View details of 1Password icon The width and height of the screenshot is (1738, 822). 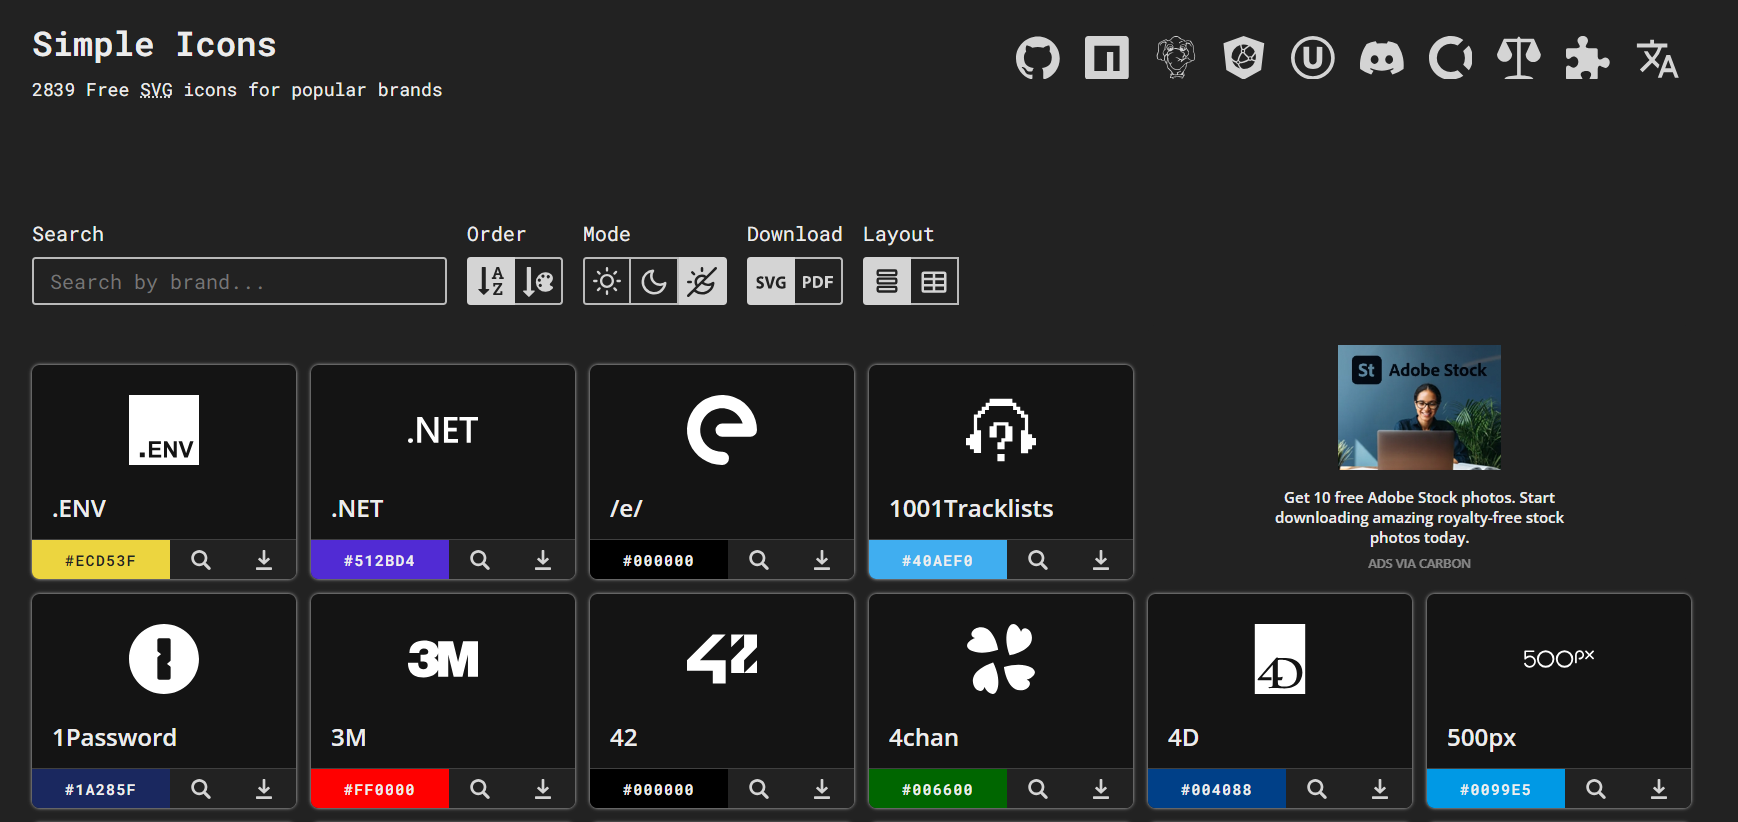coord(201,789)
